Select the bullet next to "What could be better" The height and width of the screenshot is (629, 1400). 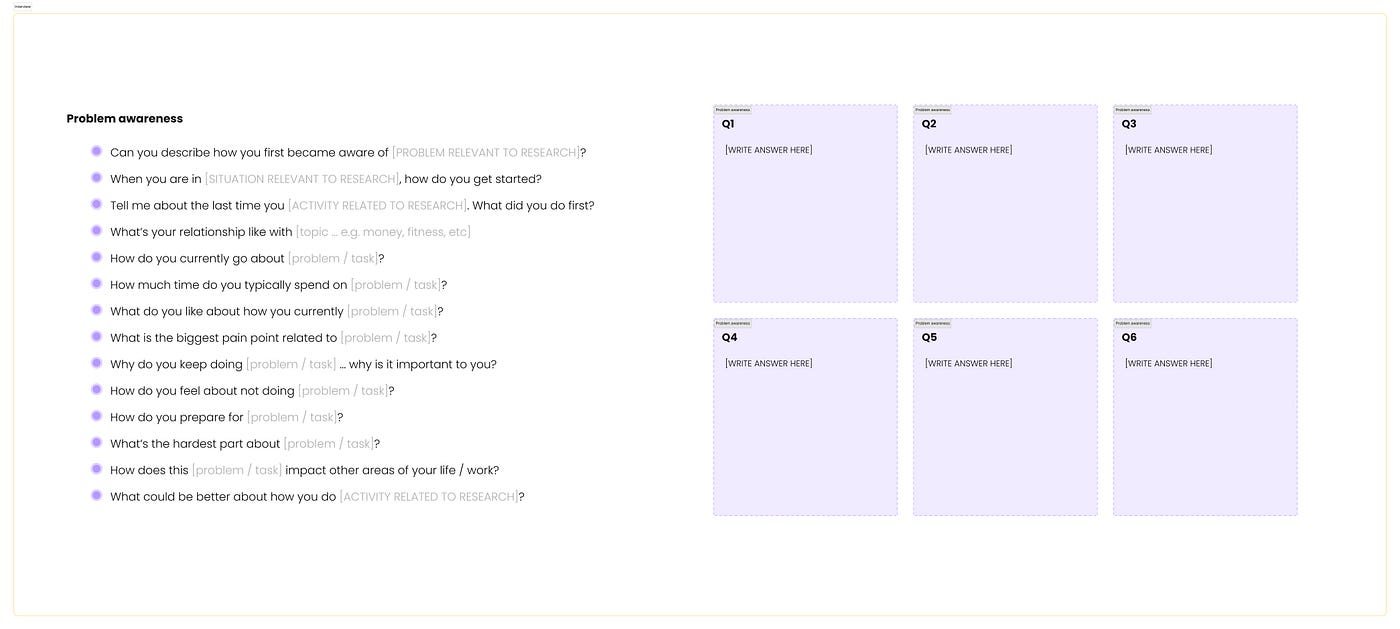tap(97, 495)
